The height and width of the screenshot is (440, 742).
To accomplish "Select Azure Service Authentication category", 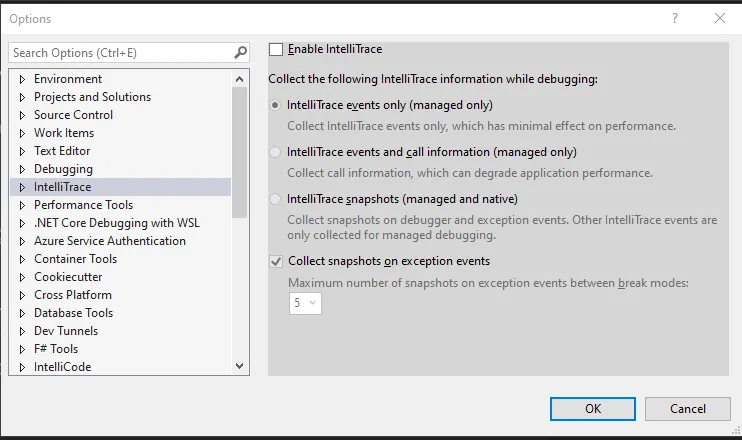I will pyautogui.click(x=110, y=241).
